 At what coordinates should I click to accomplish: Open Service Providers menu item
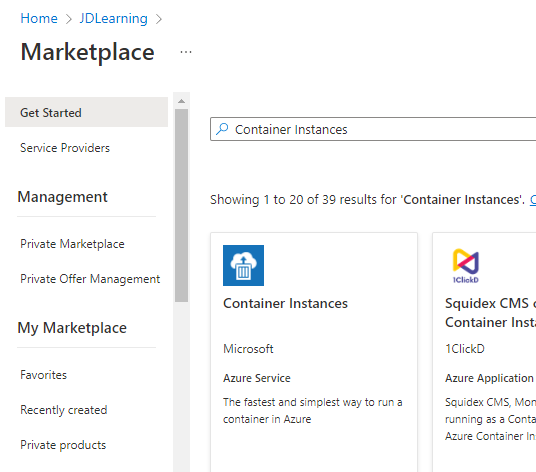click(65, 148)
